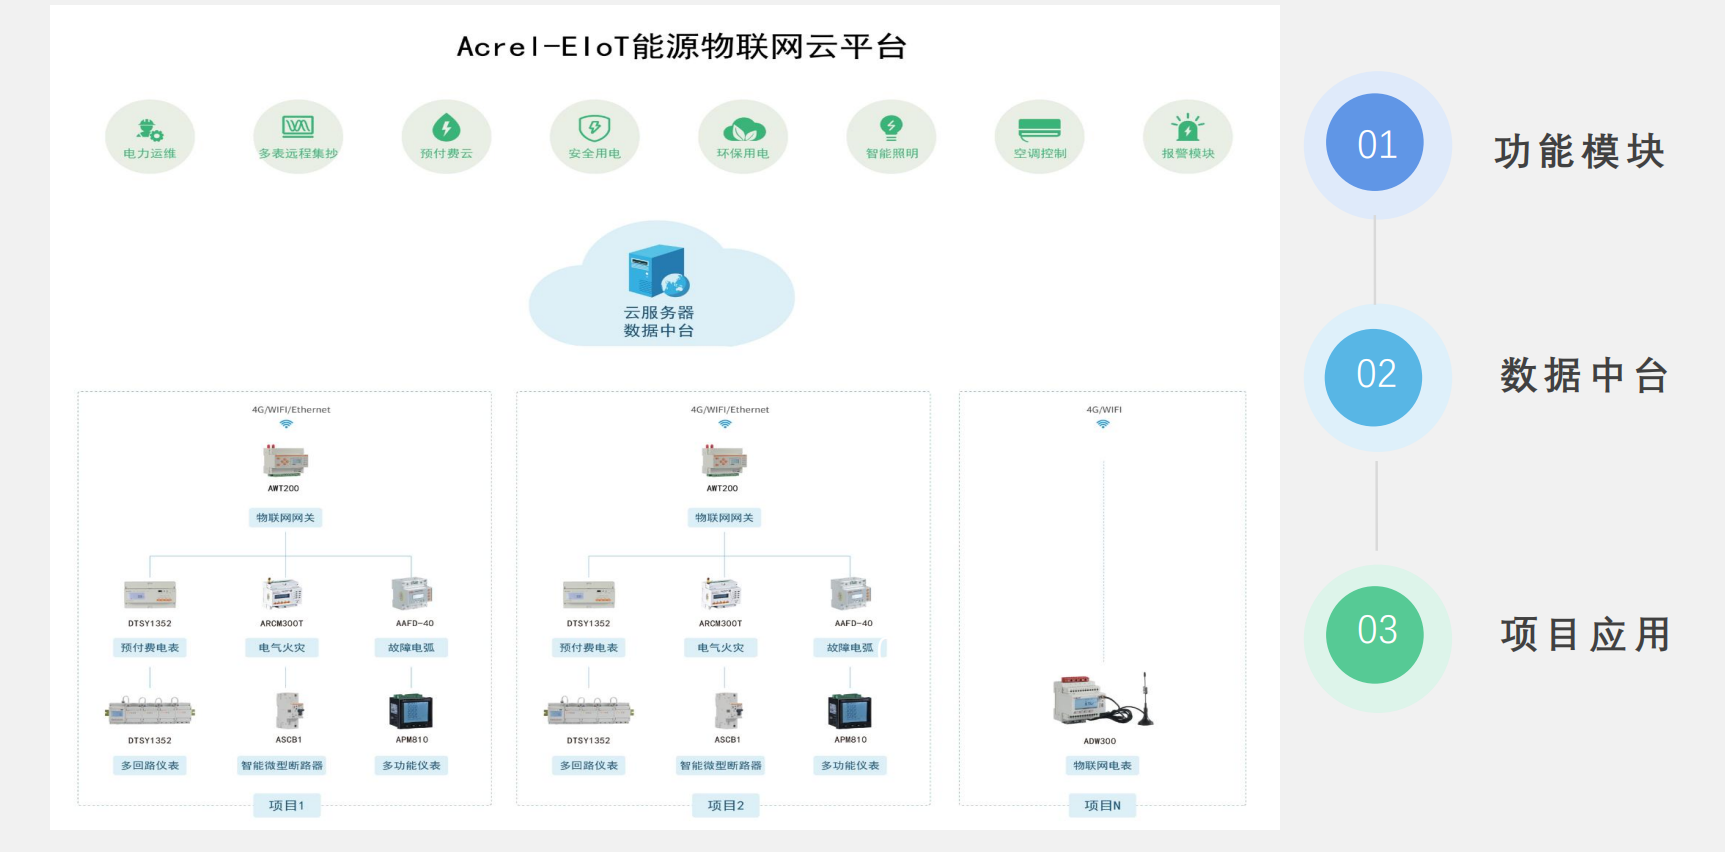Click the APM810 meter image in 项目2
Viewport: 1725px width, 852px height.
(x=850, y=711)
